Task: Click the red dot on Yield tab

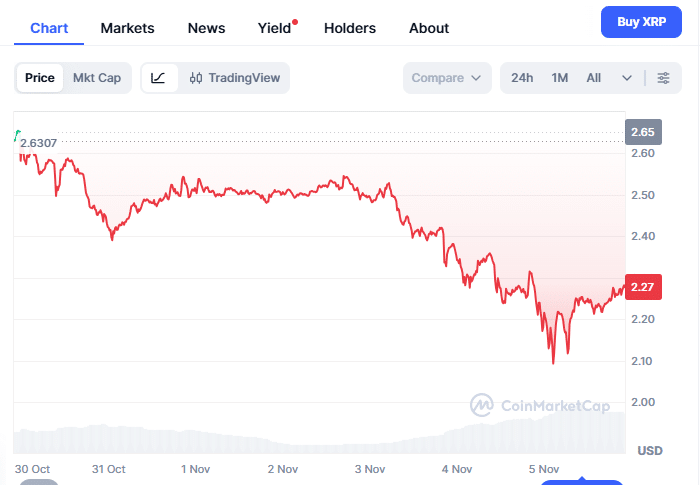Action: pos(295,21)
